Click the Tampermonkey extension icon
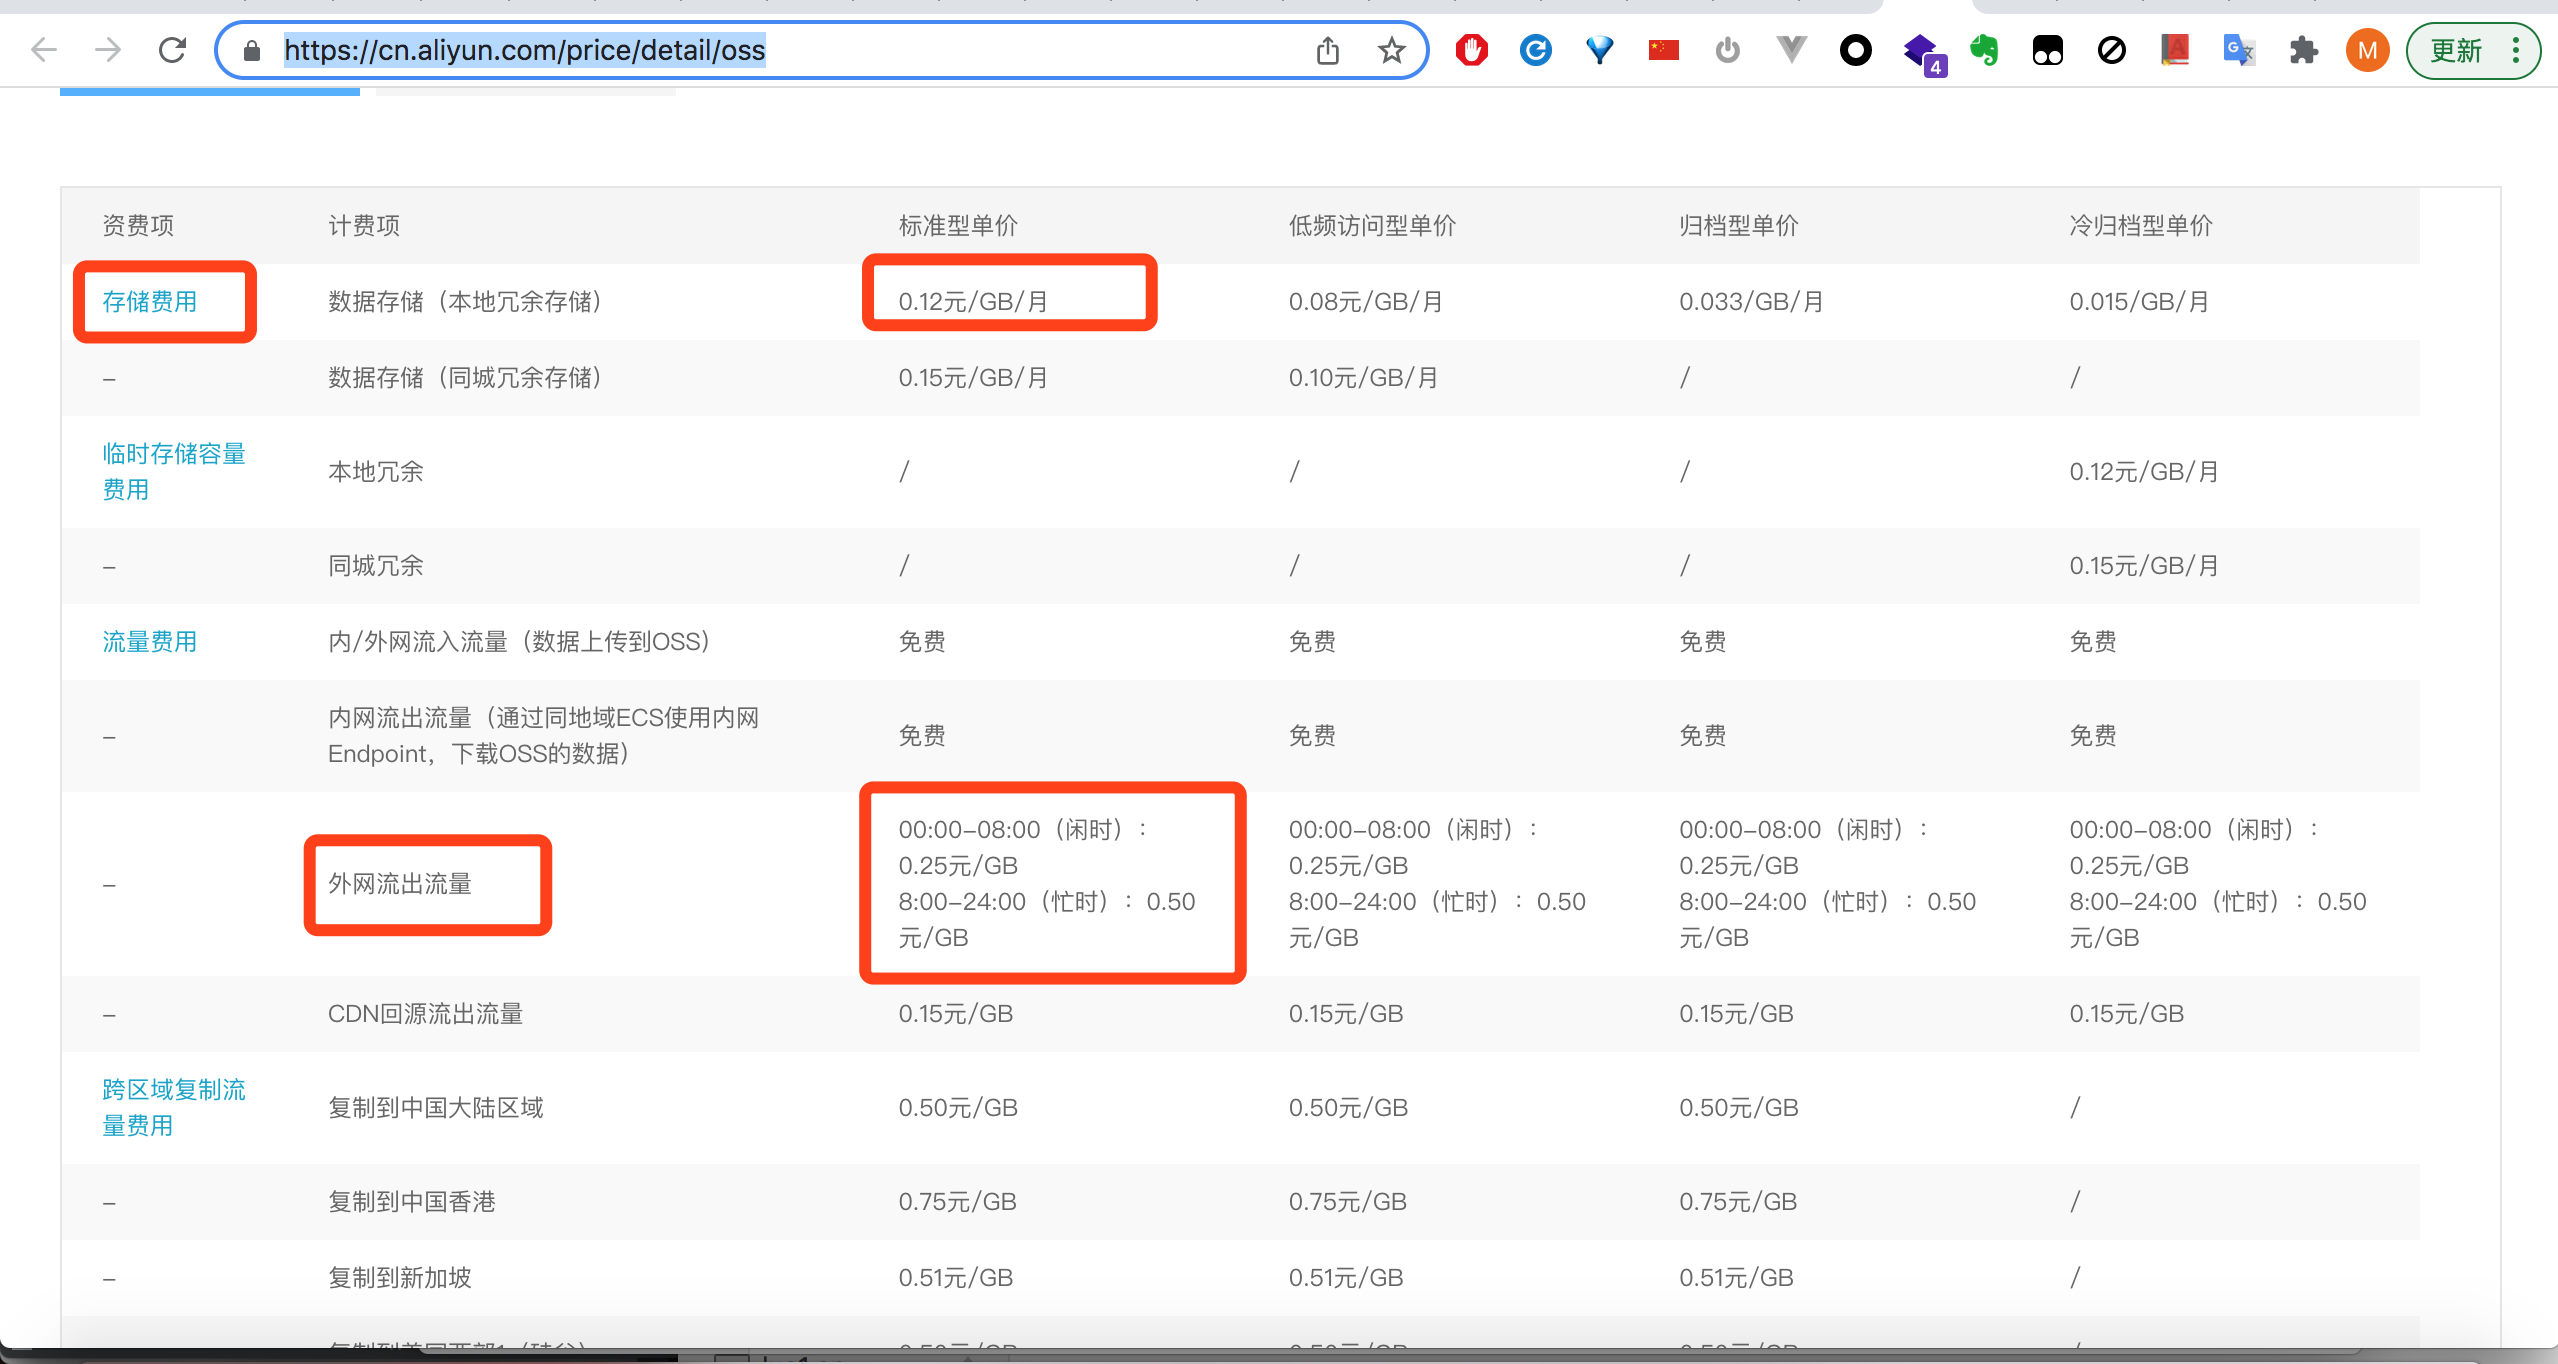This screenshot has width=2558, height=1364. pos(2047,50)
